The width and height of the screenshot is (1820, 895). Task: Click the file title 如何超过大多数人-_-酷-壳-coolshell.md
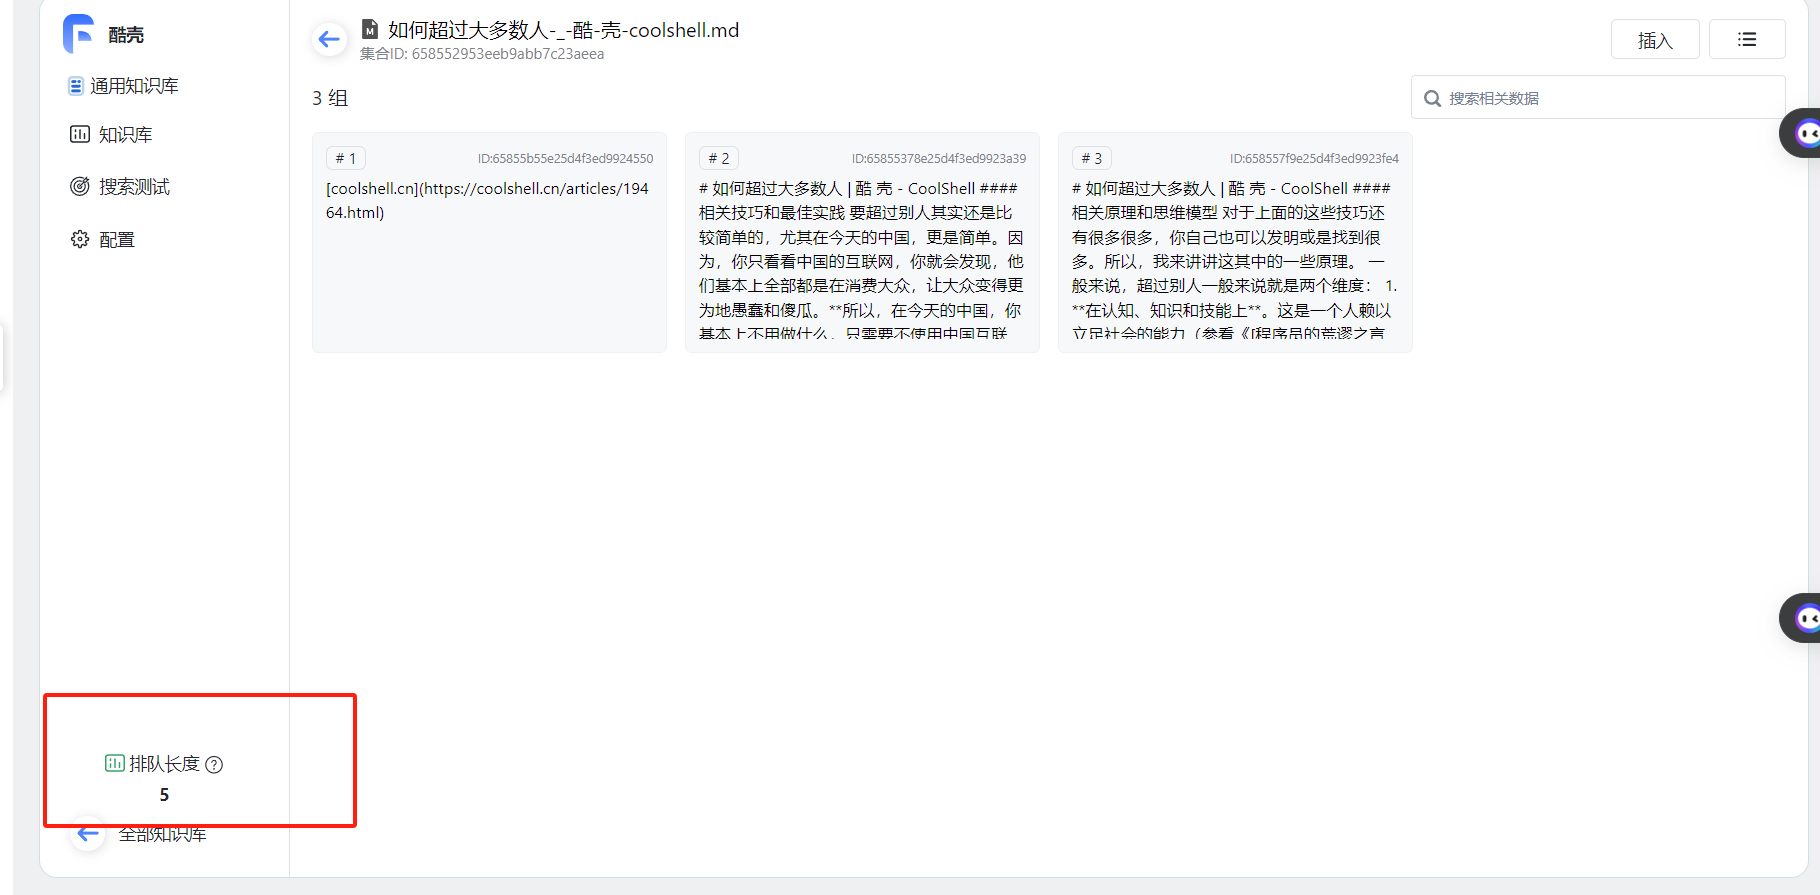click(x=564, y=30)
